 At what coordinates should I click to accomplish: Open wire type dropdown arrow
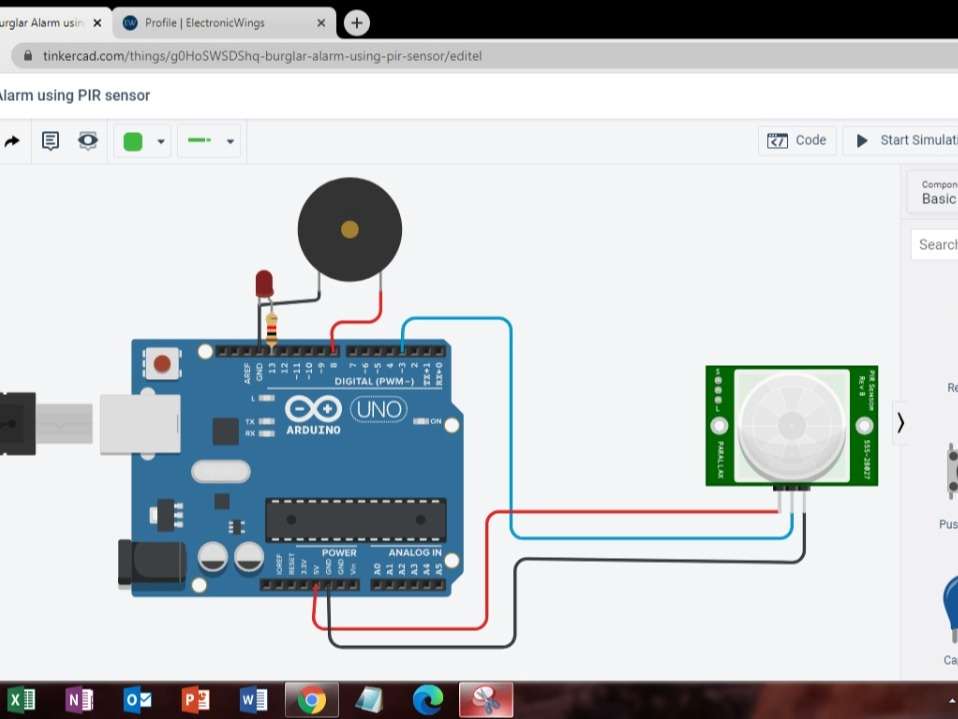click(230, 142)
